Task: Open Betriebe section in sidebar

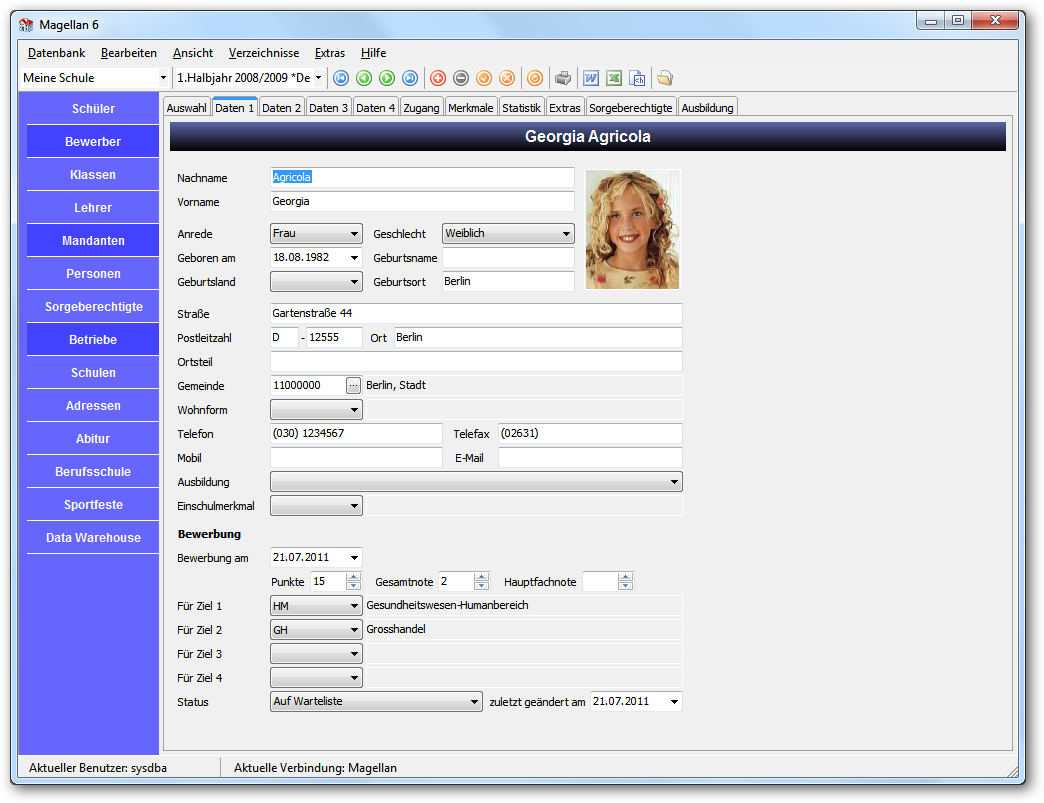Action: 93,340
